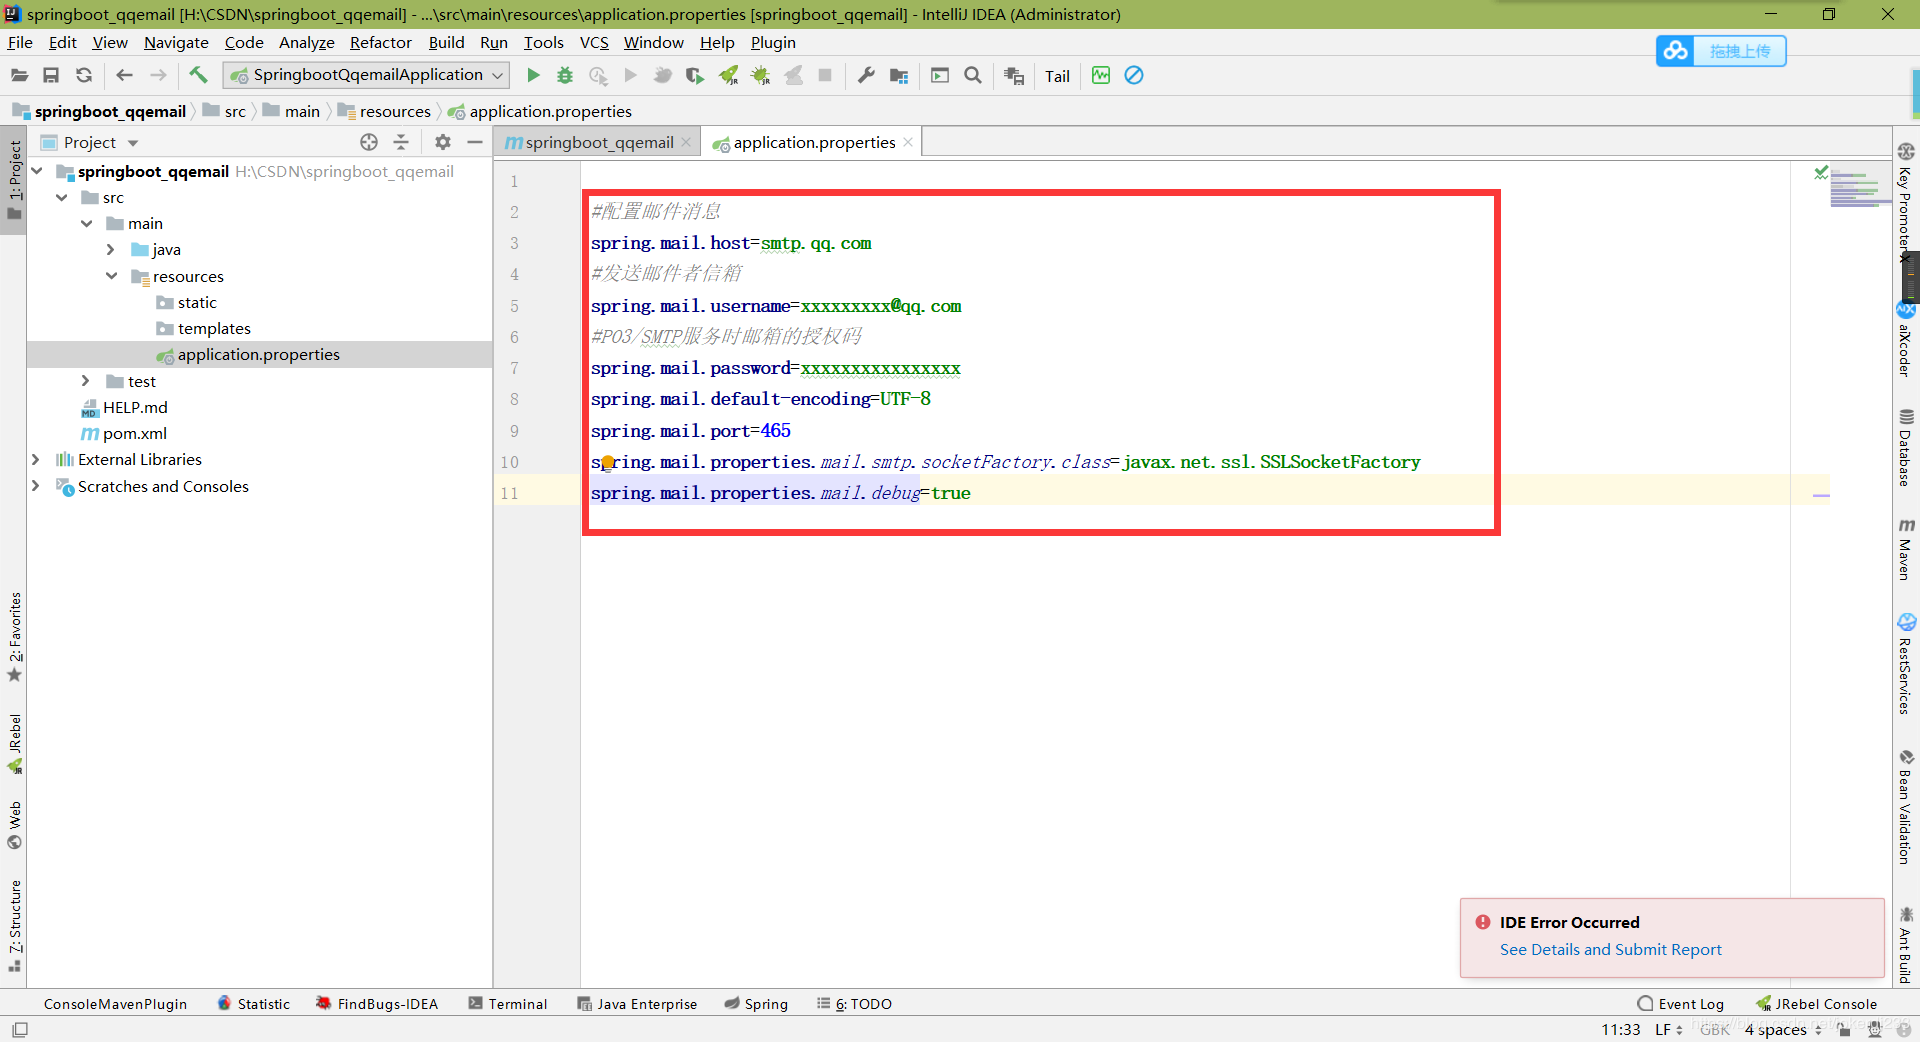Collapse the src folder node
The image size is (1920, 1042).
[x=62, y=198]
